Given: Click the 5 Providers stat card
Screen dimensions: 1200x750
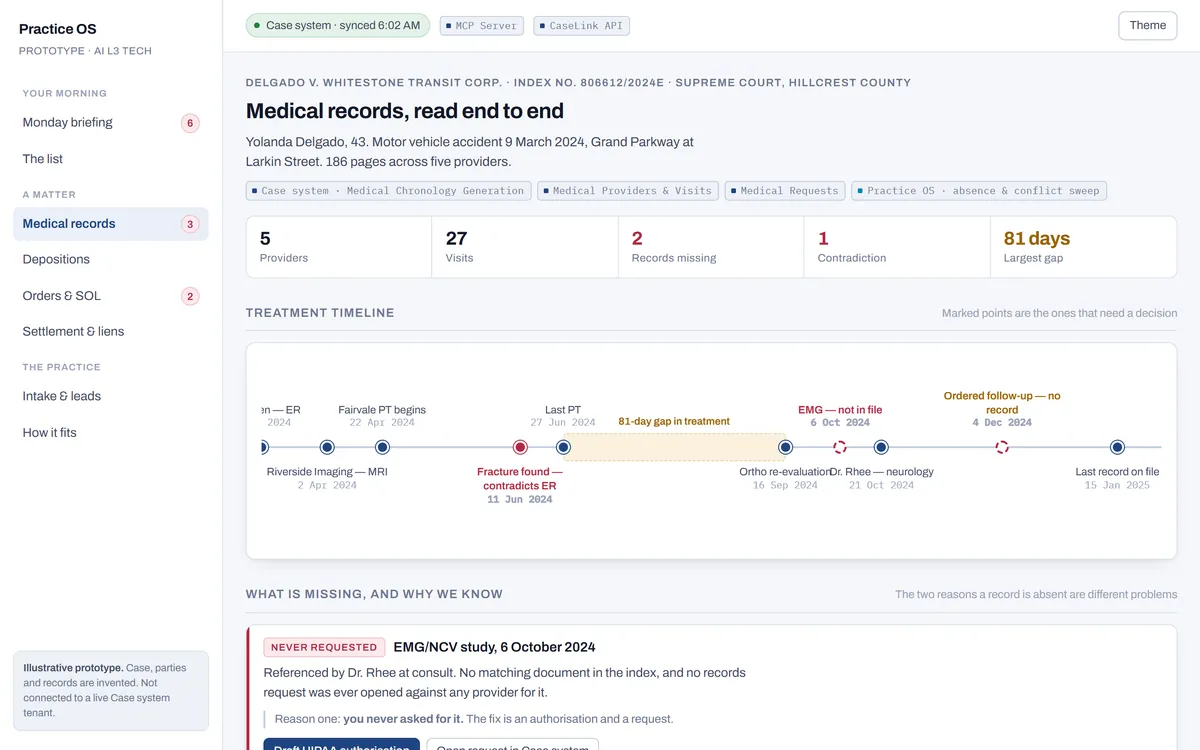Looking at the screenshot, I should tap(339, 247).
